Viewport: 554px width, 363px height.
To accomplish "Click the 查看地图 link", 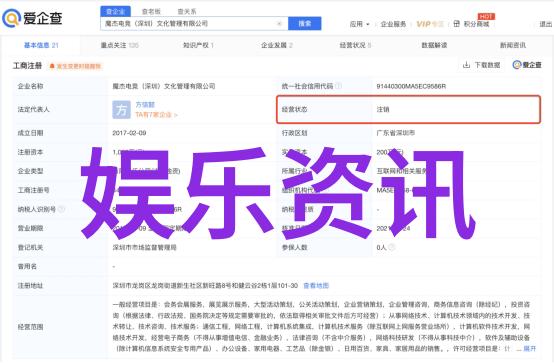I will pos(316,286).
